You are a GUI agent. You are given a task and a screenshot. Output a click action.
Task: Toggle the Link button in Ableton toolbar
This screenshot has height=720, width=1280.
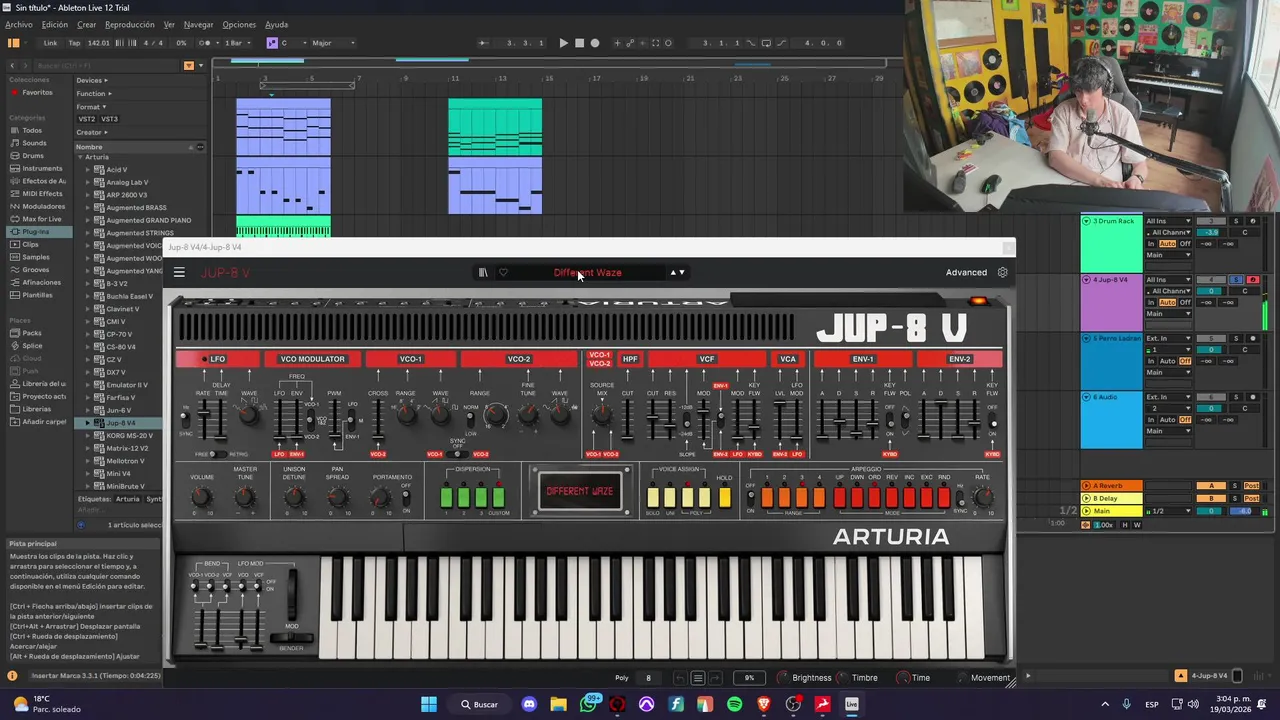(50, 43)
